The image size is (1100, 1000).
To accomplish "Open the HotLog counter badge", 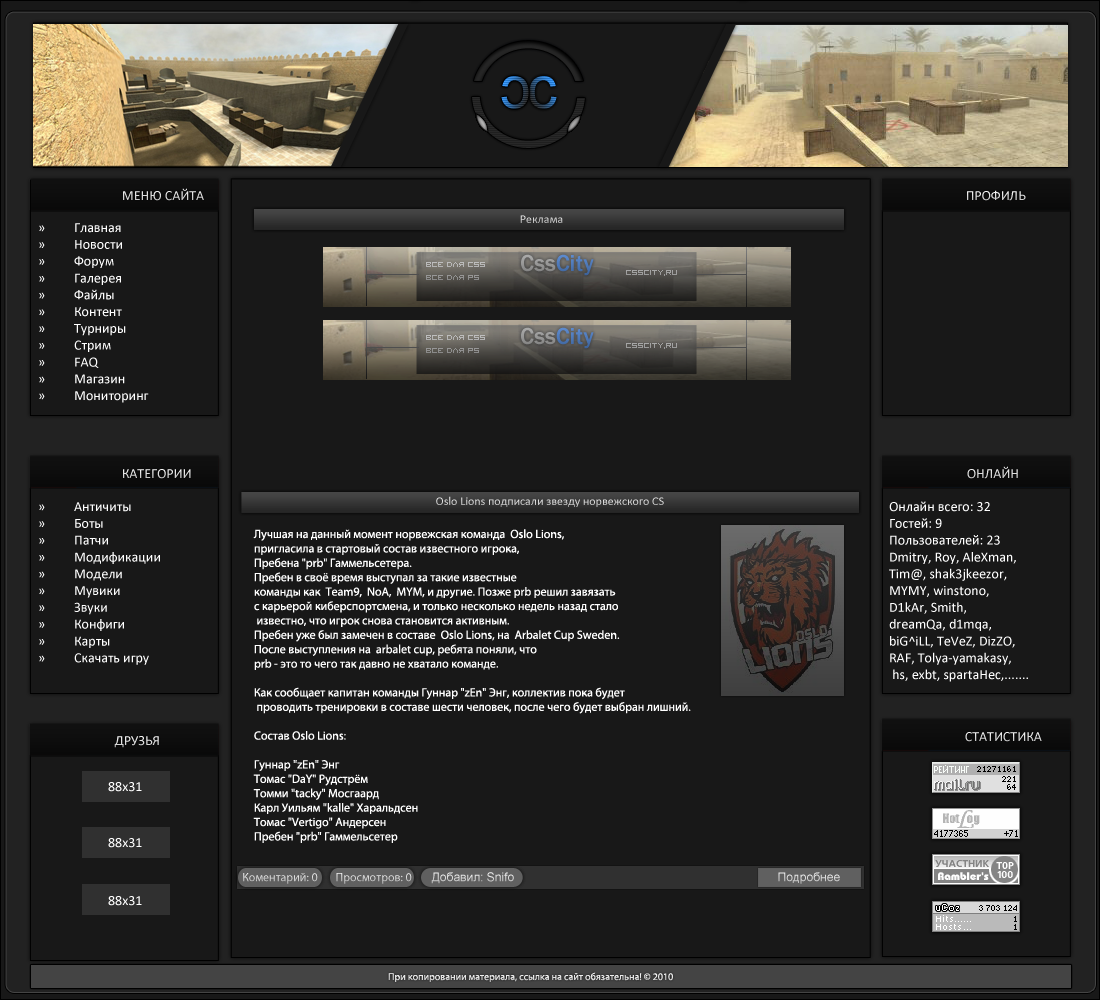I will pyautogui.click(x=975, y=824).
